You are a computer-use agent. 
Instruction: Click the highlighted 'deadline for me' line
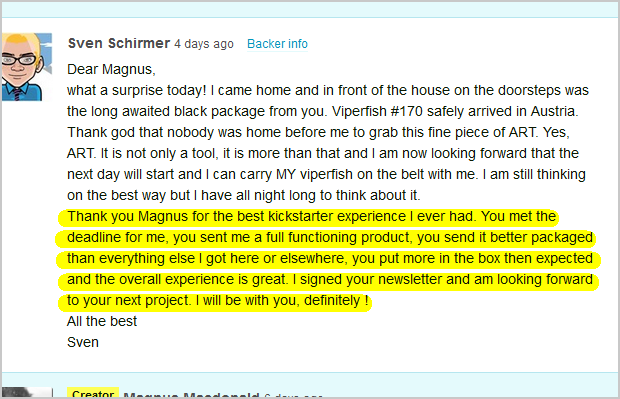tap(330, 237)
